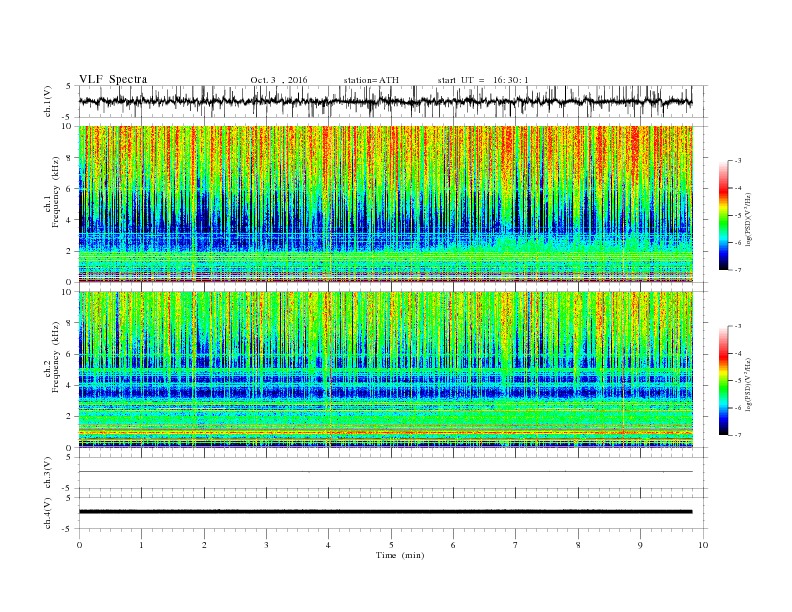Click the "1" minute tick label
The width and height of the screenshot is (792, 612).
[141, 545]
